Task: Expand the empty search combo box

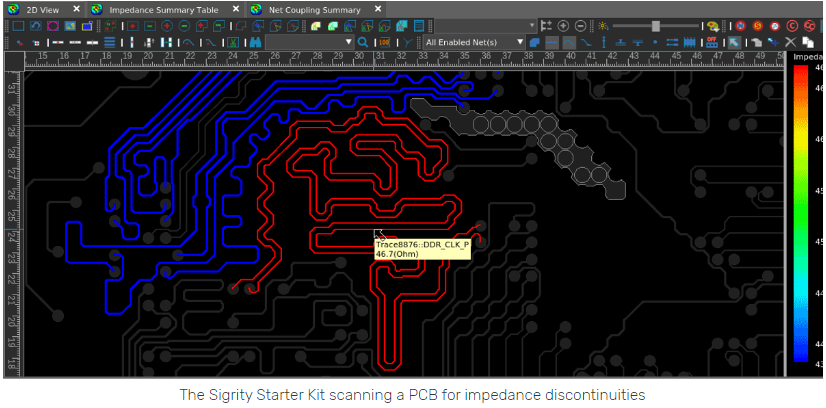Action: [x=349, y=43]
